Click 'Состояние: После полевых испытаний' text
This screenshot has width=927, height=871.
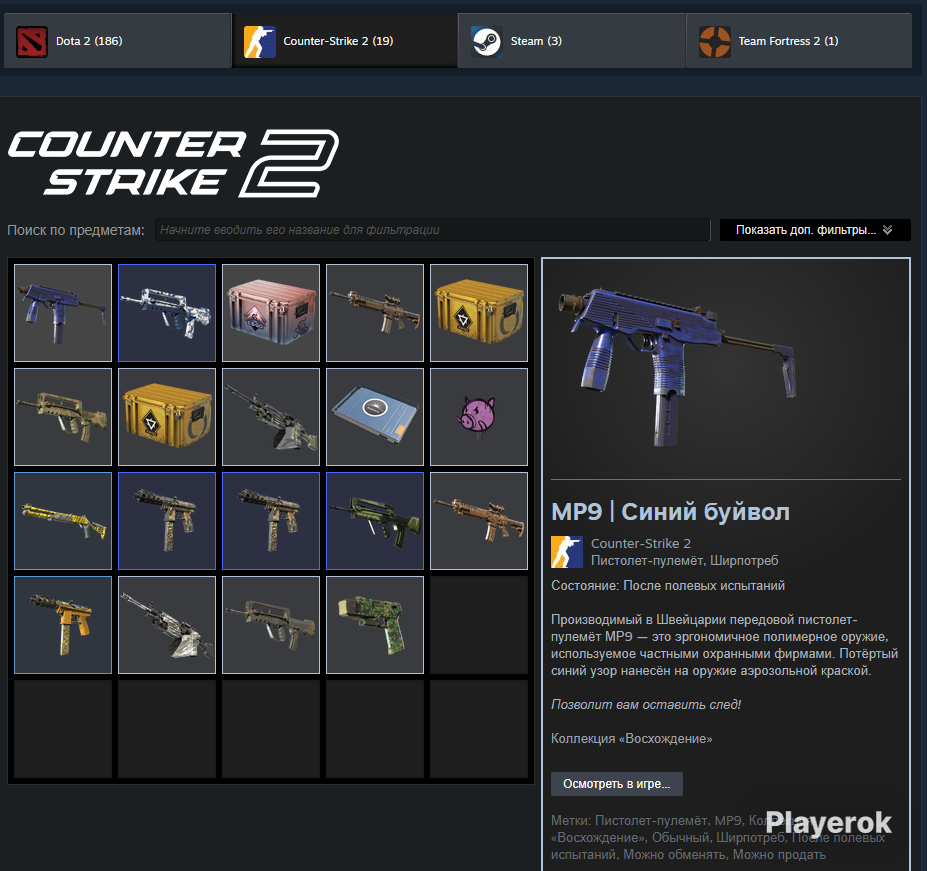[668, 585]
